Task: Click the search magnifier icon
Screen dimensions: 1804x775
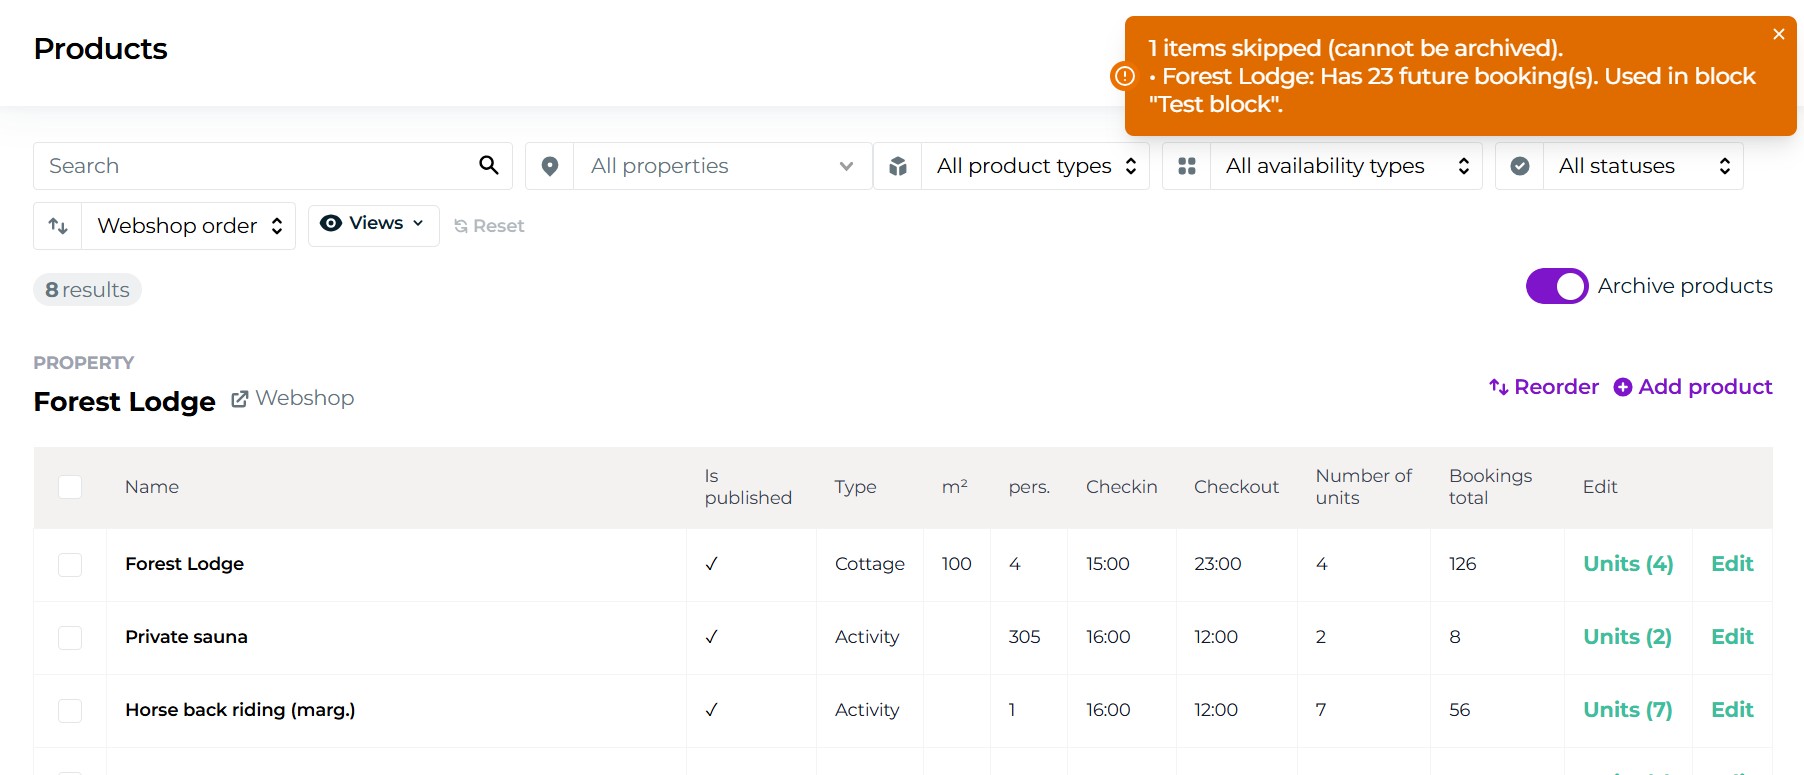Action: pos(488,165)
